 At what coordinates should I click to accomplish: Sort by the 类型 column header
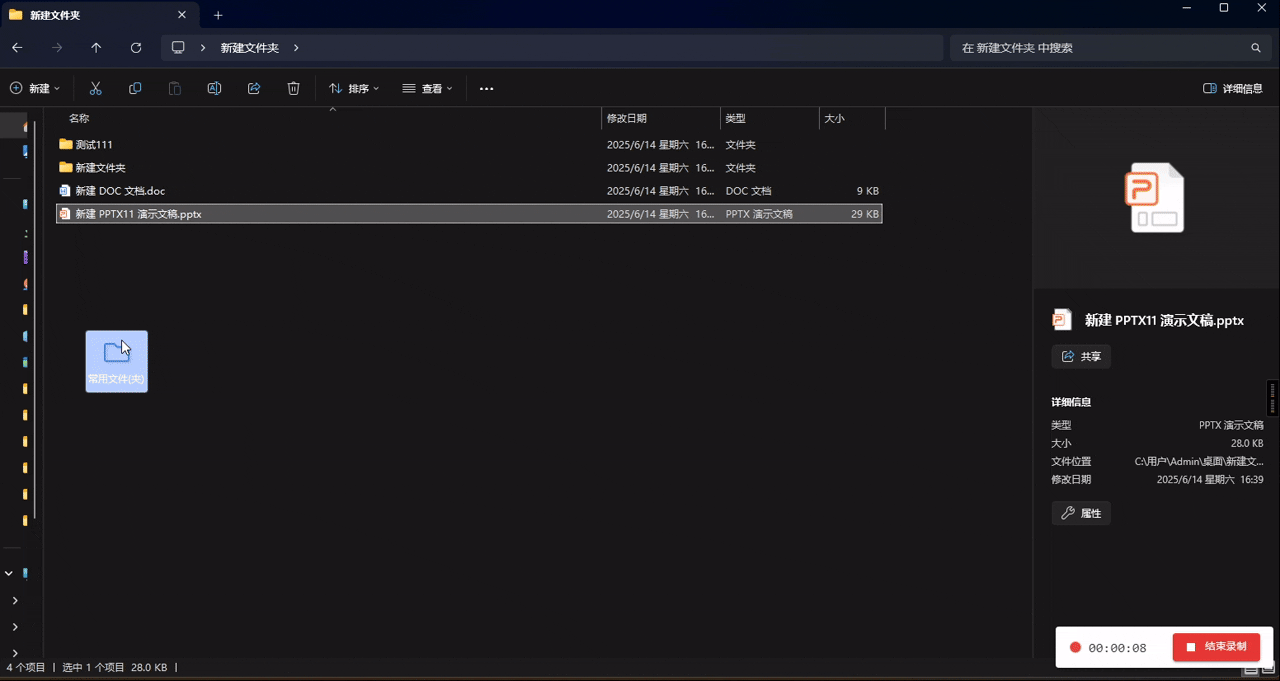(x=735, y=118)
